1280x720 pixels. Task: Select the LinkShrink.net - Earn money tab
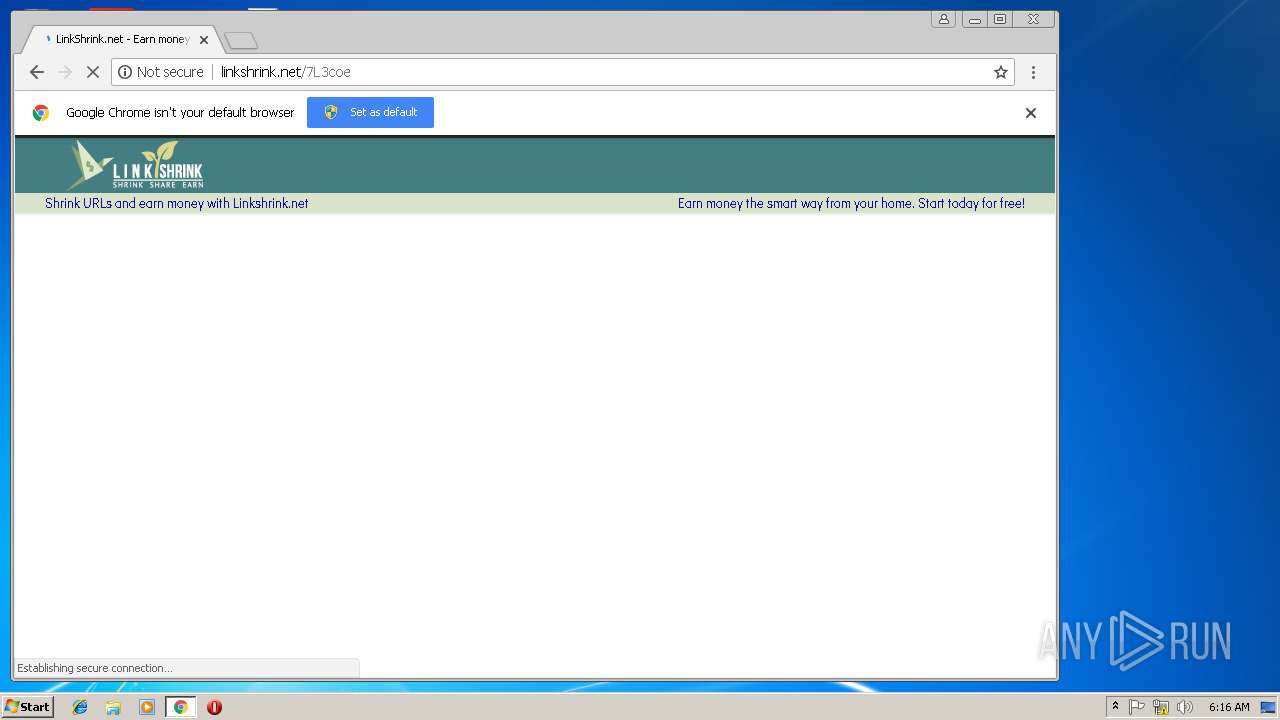coord(122,40)
